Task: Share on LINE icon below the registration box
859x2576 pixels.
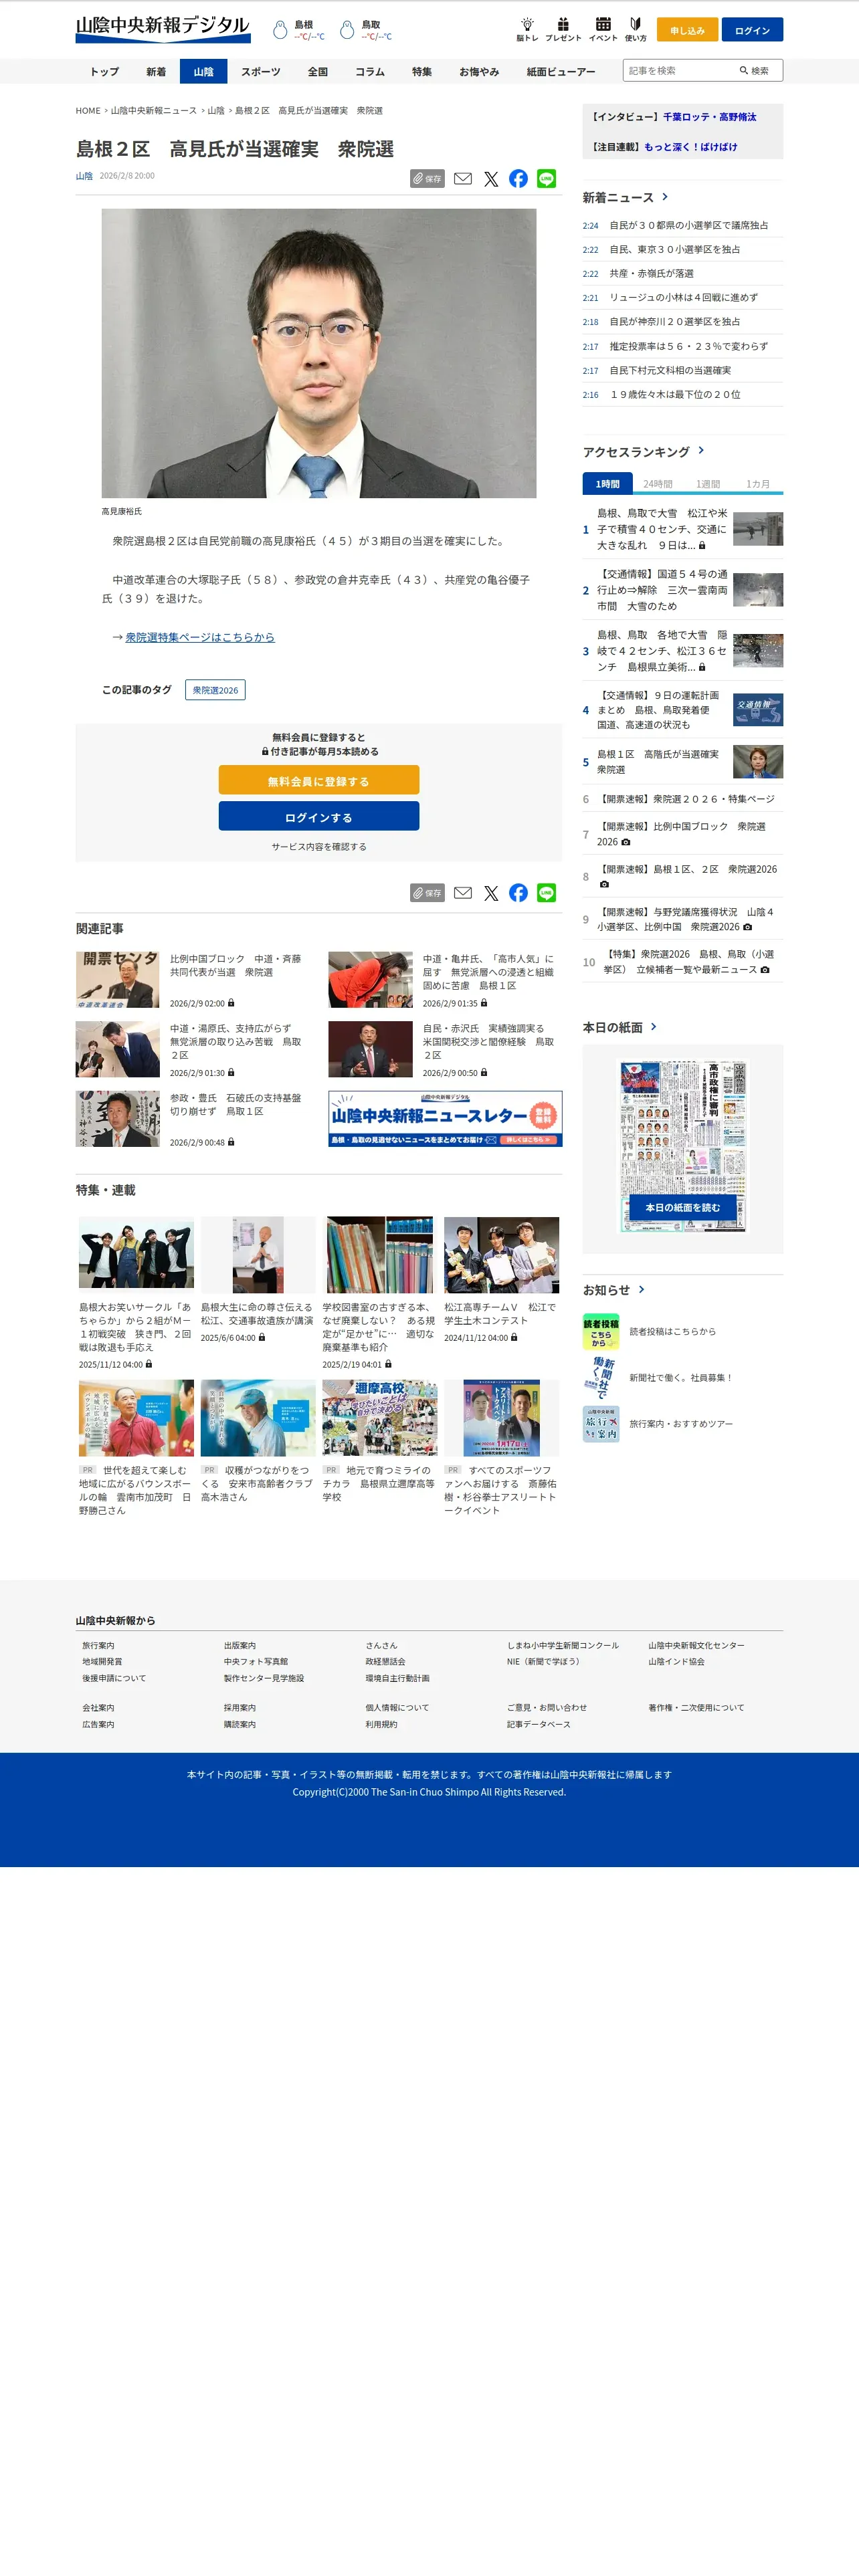Action: (x=546, y=893)
